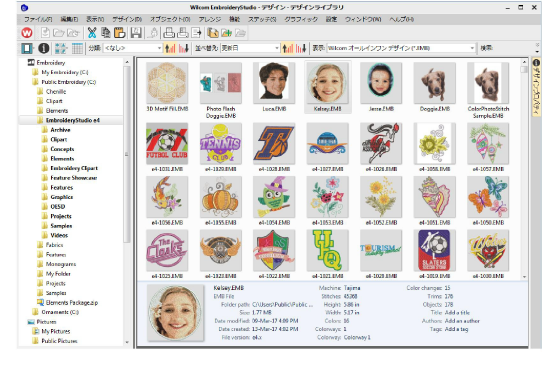Click the folder tree scrollbar down arrow
This screenshot has height=365, width=542.
tap(127, 342)
